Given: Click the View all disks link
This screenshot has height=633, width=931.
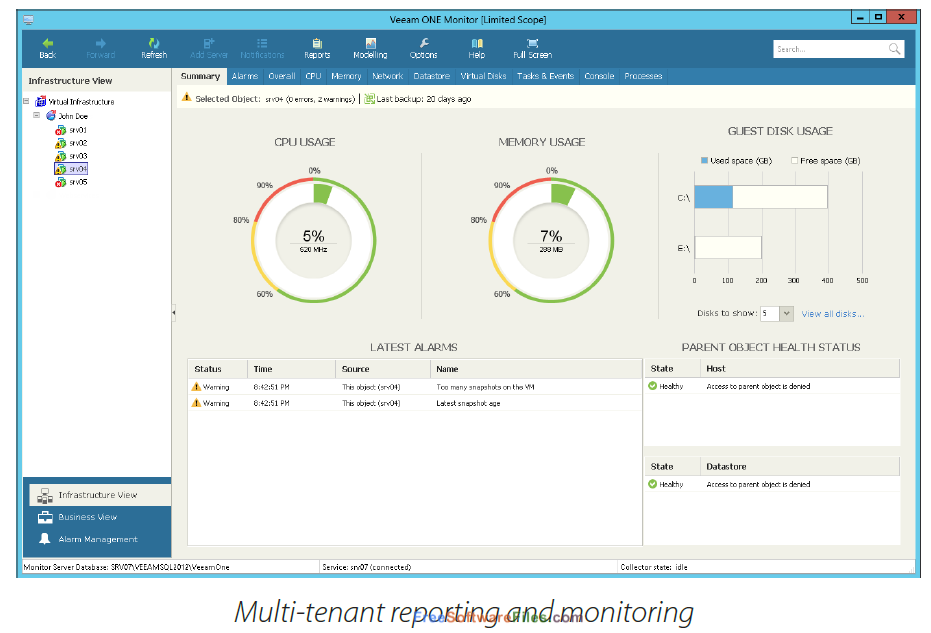Looking at the screenshot, I should (x=832, y=314).
